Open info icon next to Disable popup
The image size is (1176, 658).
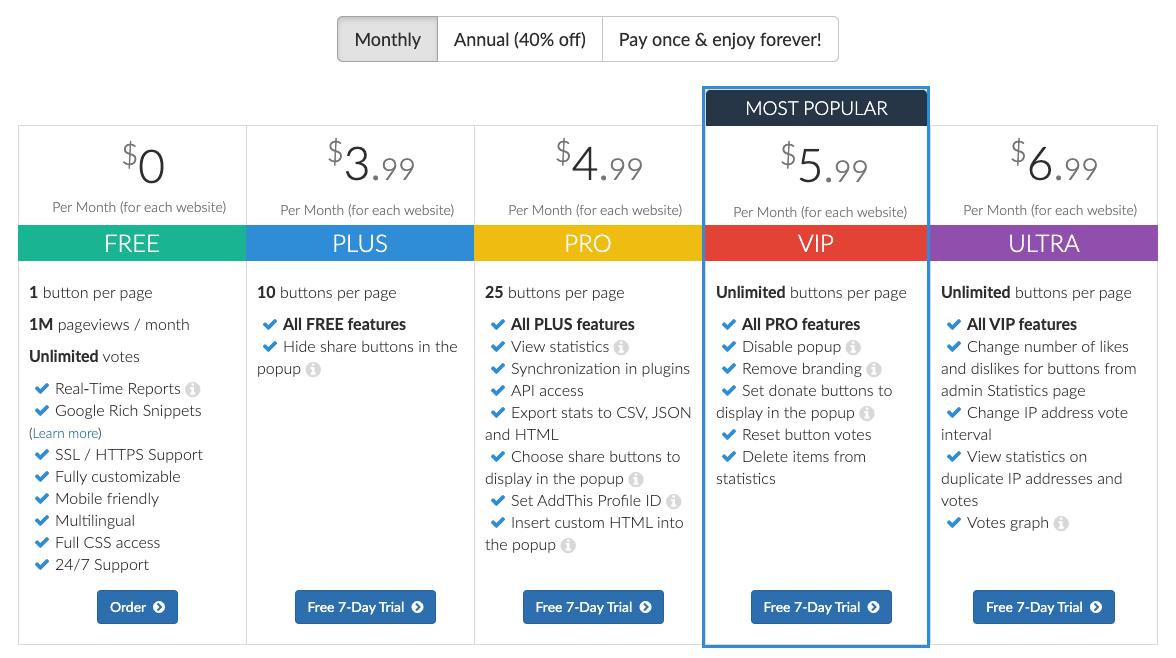click(853, 347)
